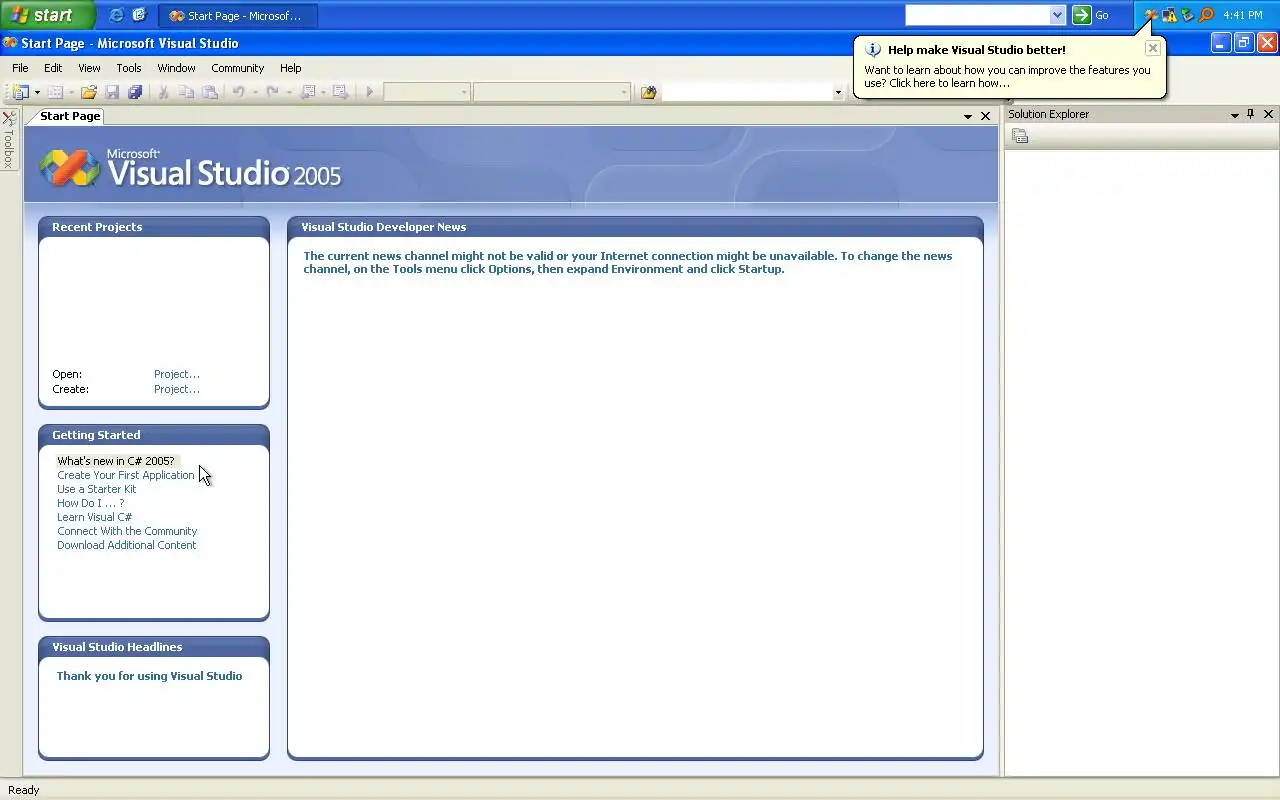This screenshot has width=1280, height=800.
Task: Open the View menu
Action: [x=89, y=68]
